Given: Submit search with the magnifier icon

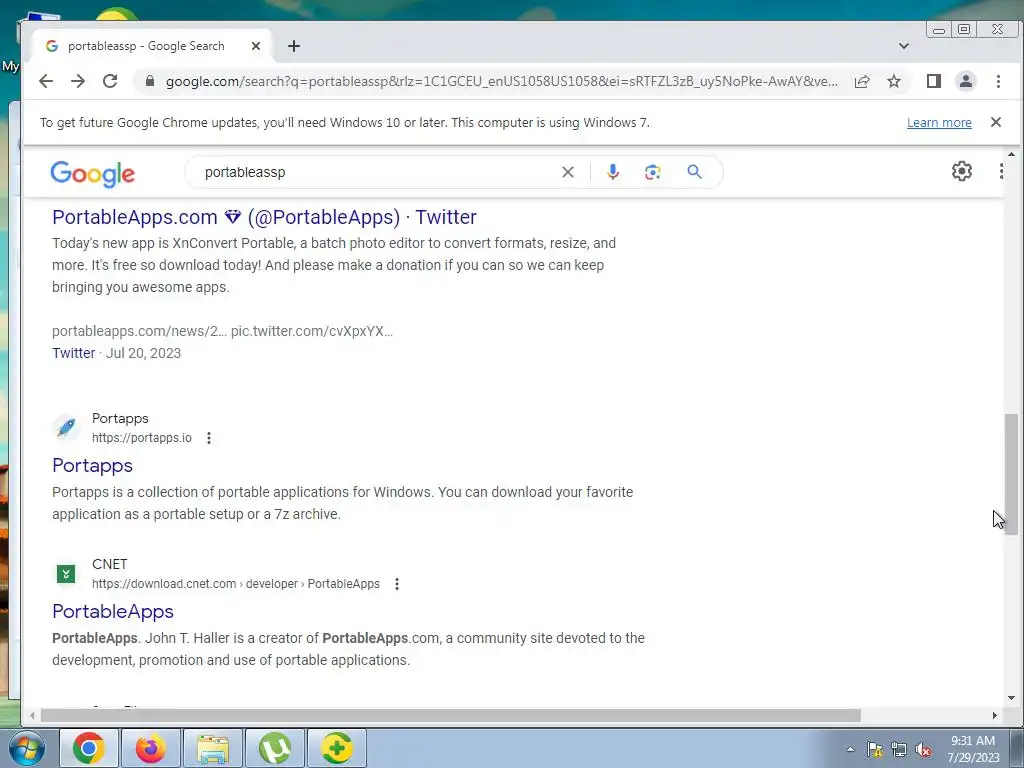Looking at the screenshot, I should [x=695, y=172].
